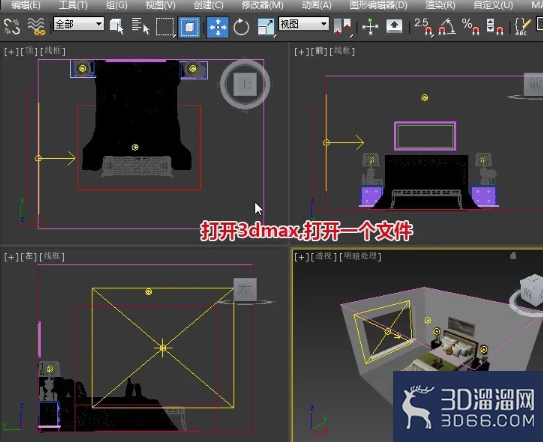This screenshot has height=442, width=543.
Task: Open the 创建(C) menu
Action: (208, 5)
